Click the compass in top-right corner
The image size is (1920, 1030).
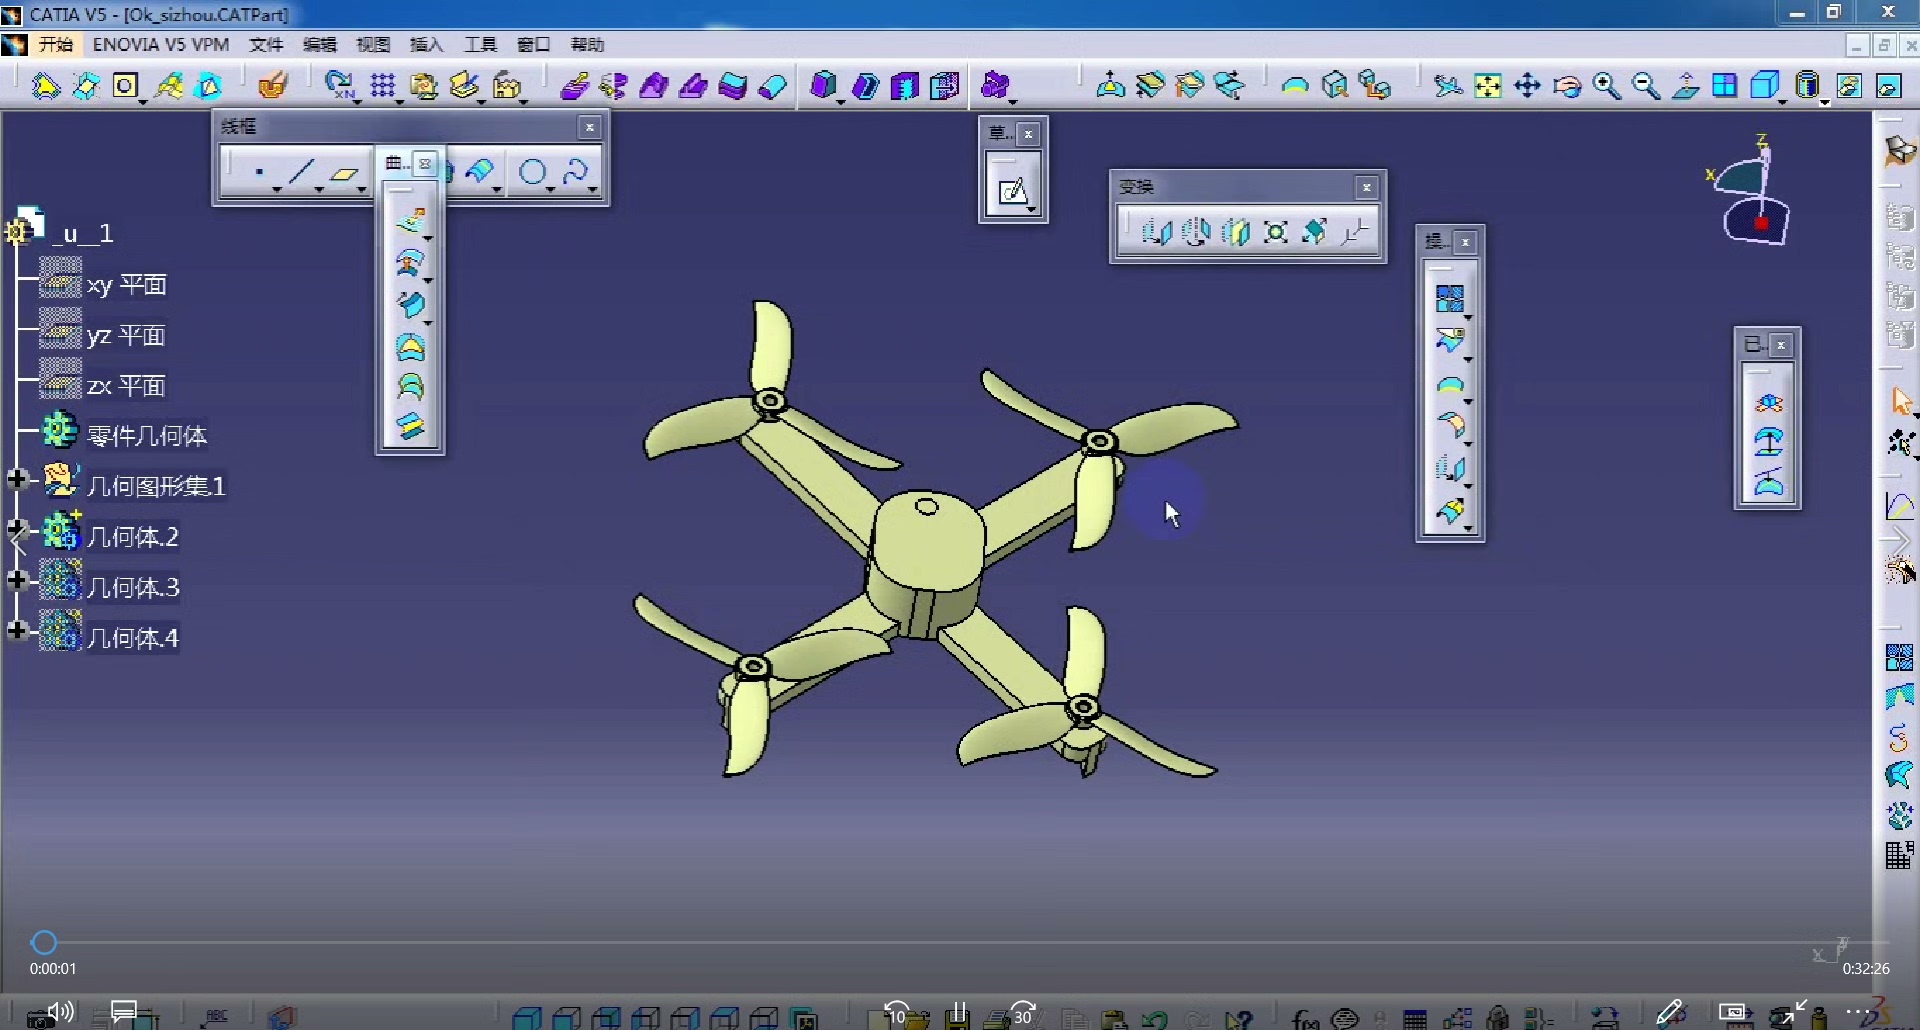1750,191
